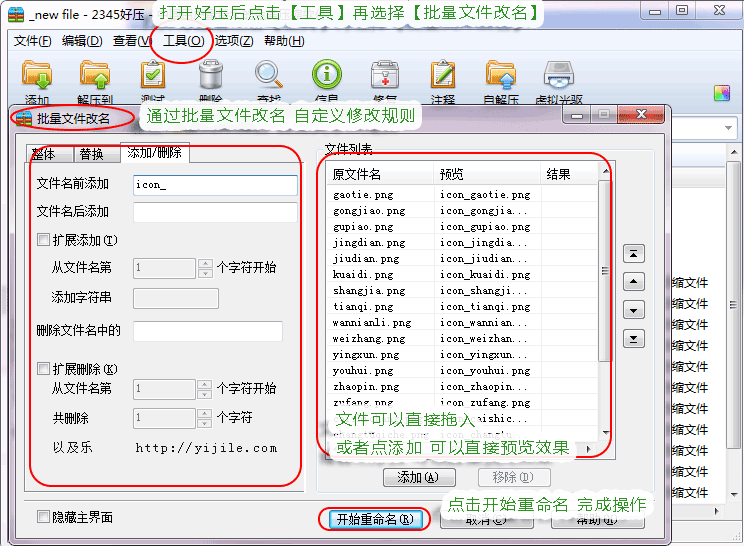Viewport: 744px width, 546px height.
Task: Click the colorful skin icon at toolbar right
Action: (x=722, y=93)
